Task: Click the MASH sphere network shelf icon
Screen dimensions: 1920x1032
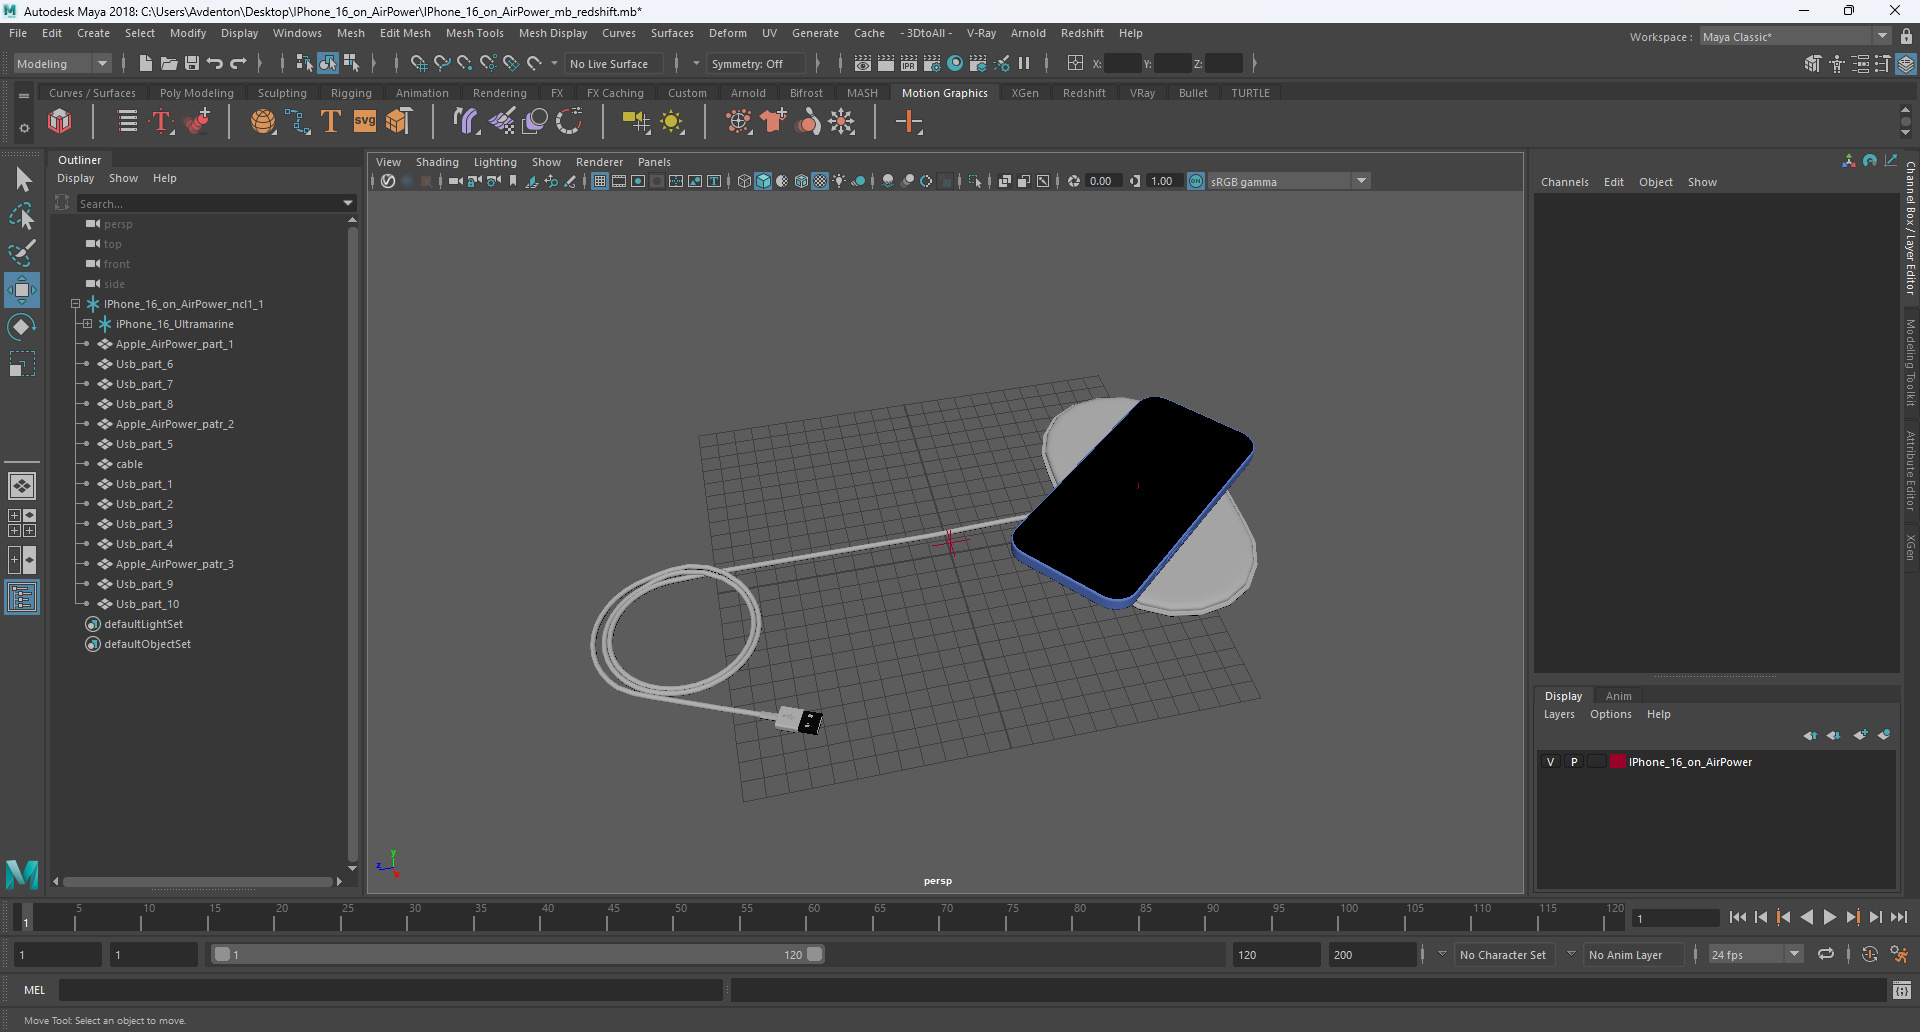Action: coord(263,122)
